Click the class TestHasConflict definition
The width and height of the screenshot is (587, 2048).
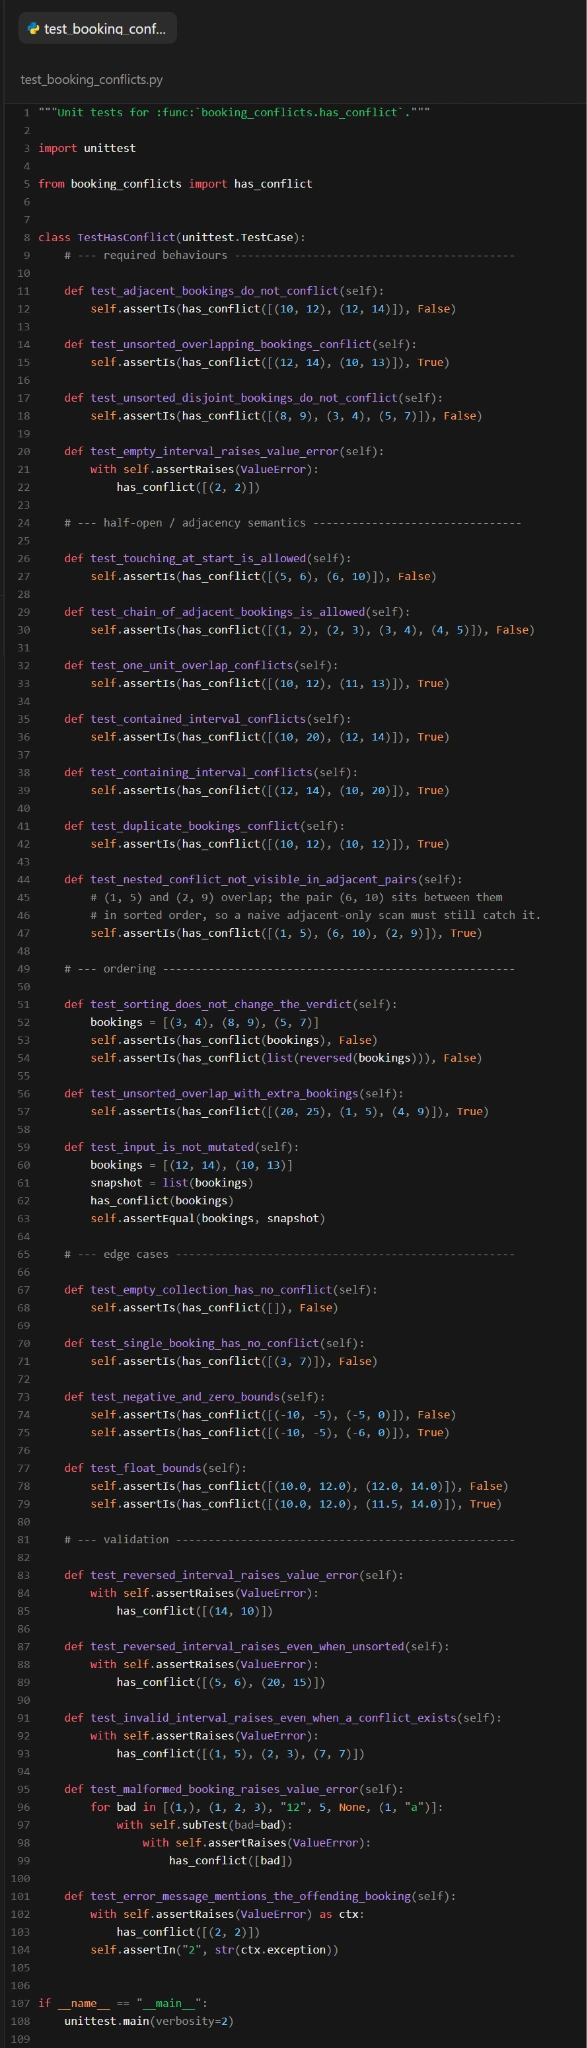[172, 237]
